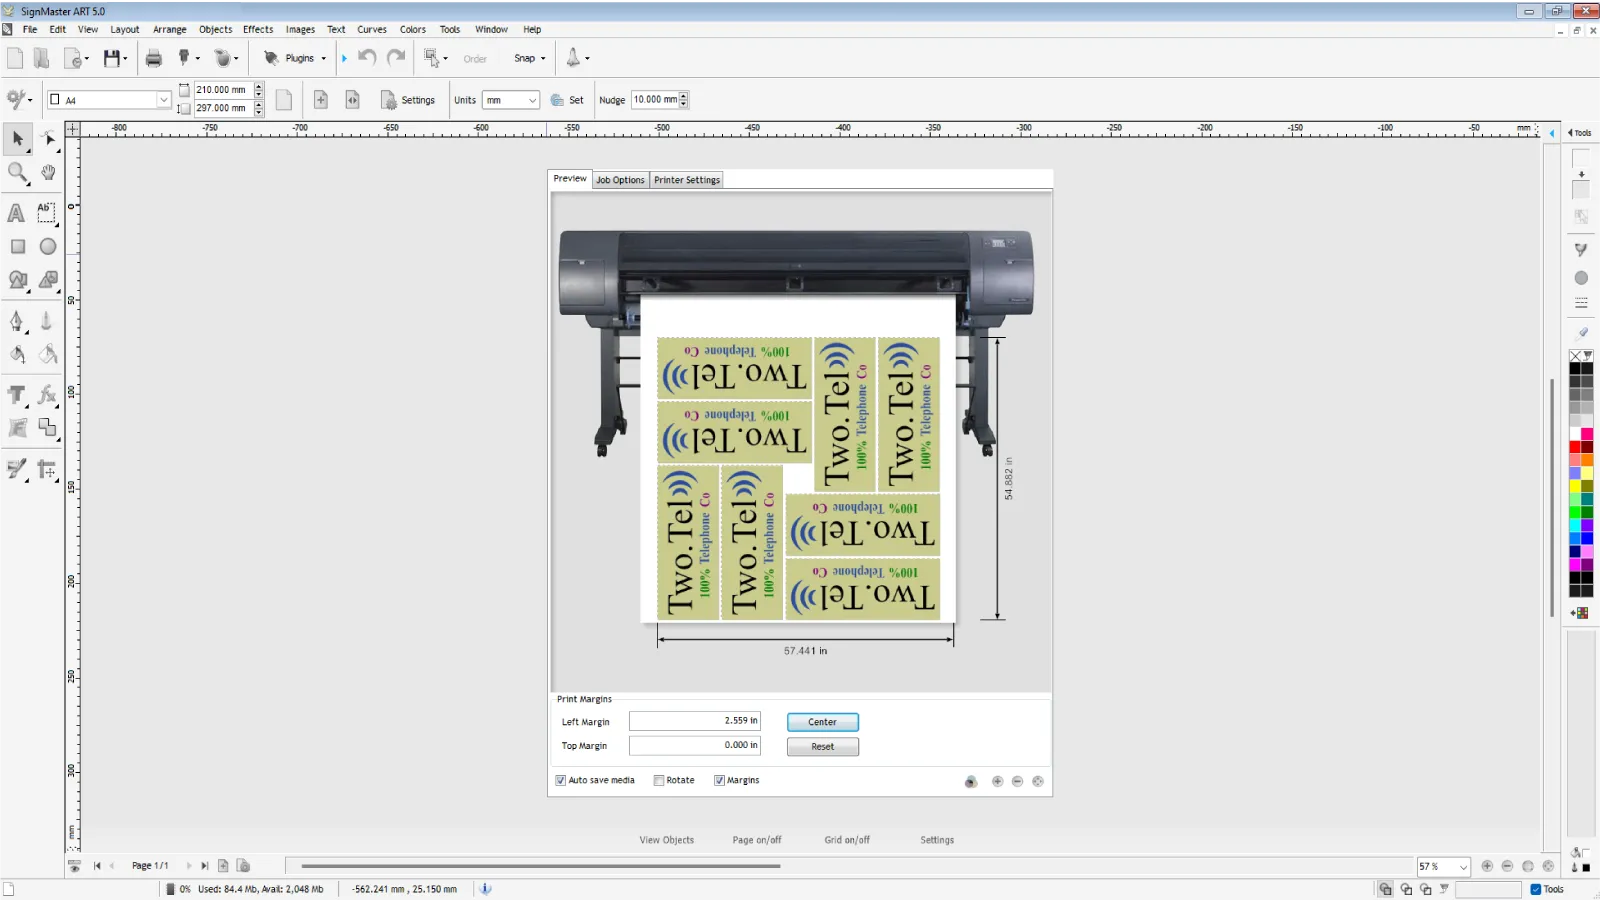
Task: Click the Add page icon
Action: click(321, 100)
